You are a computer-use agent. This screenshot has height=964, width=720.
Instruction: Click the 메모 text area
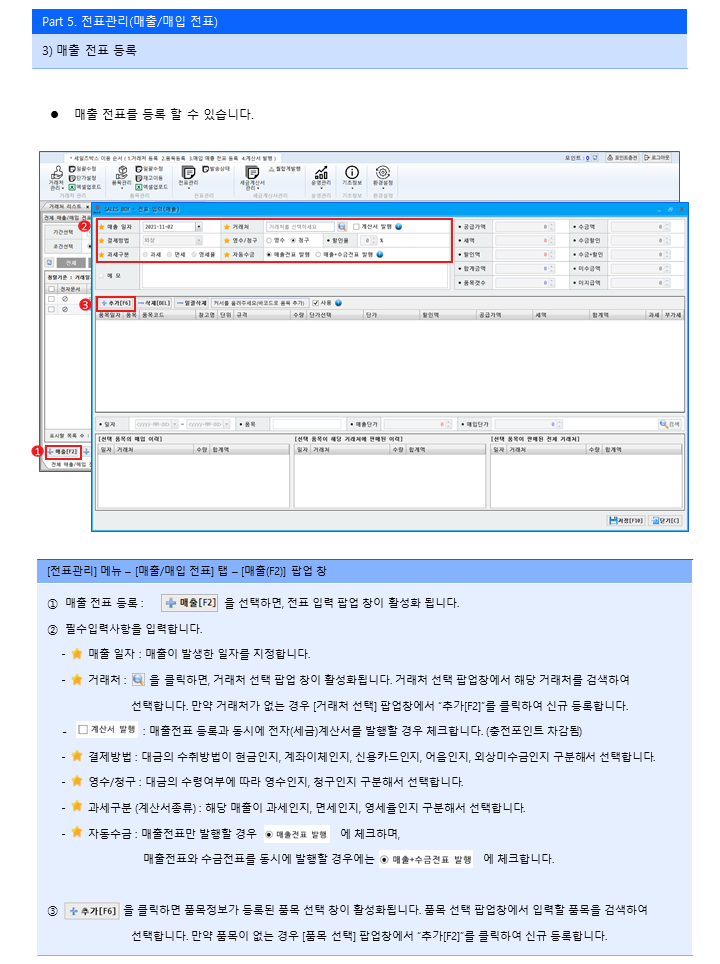(295, 277)
